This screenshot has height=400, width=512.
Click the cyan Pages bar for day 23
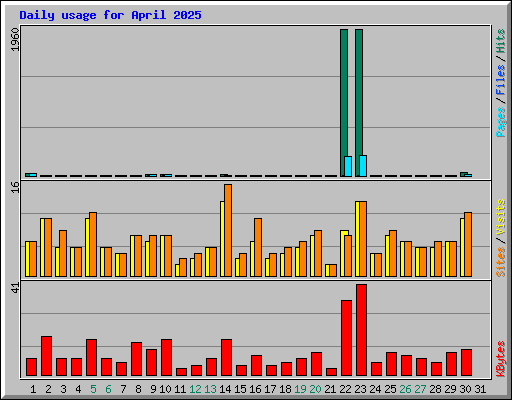(363, 166)
